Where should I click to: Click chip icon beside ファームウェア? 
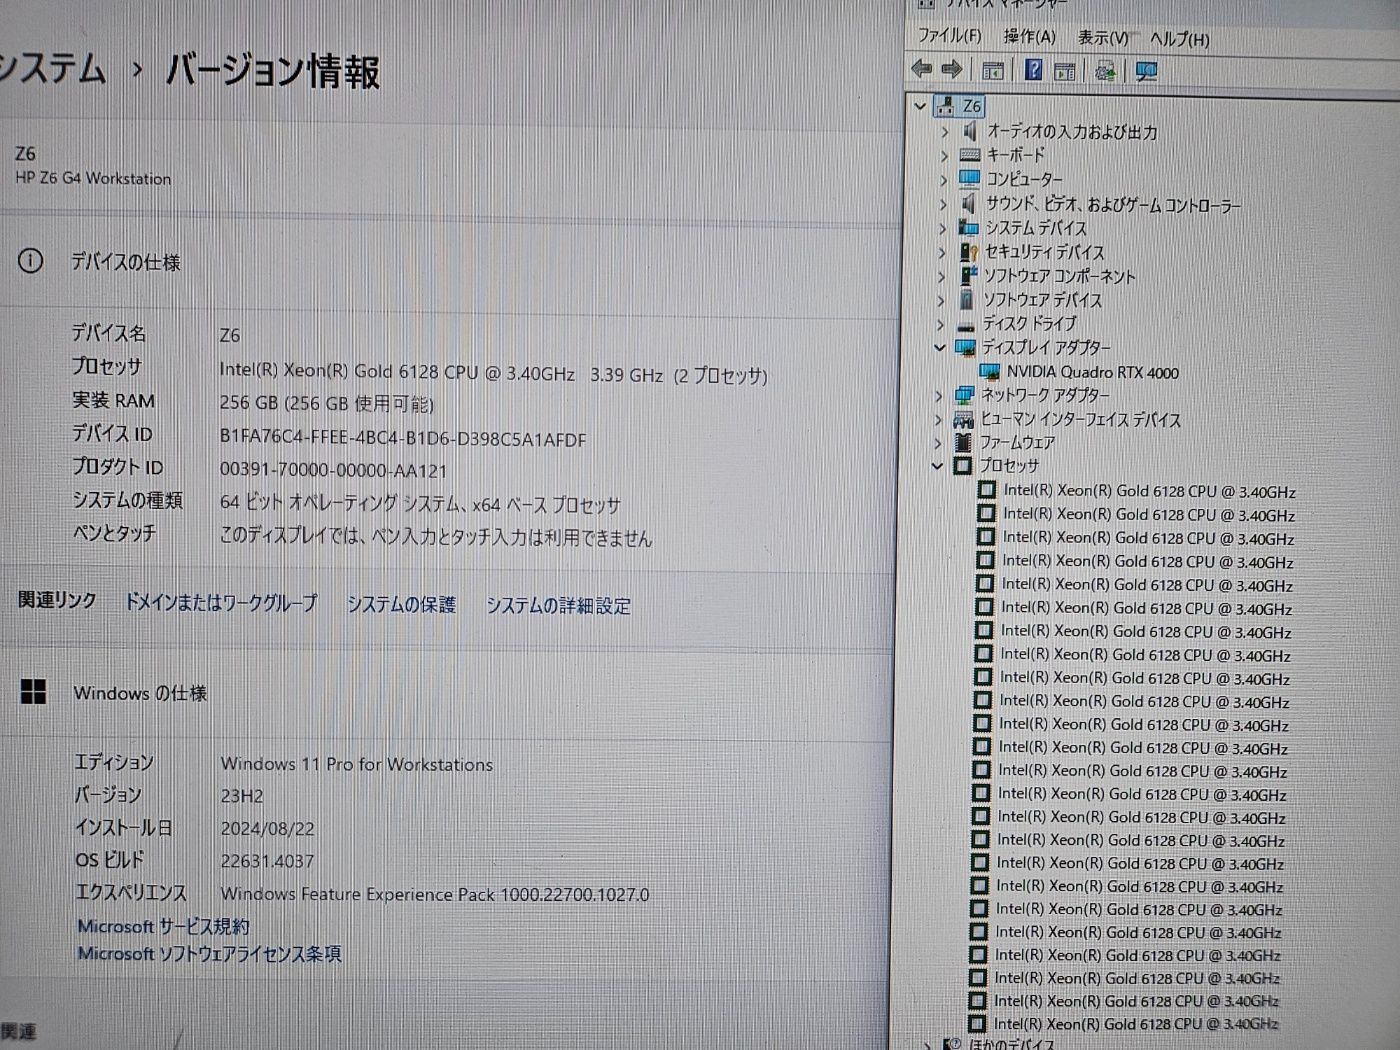click(x=963, y=442)
